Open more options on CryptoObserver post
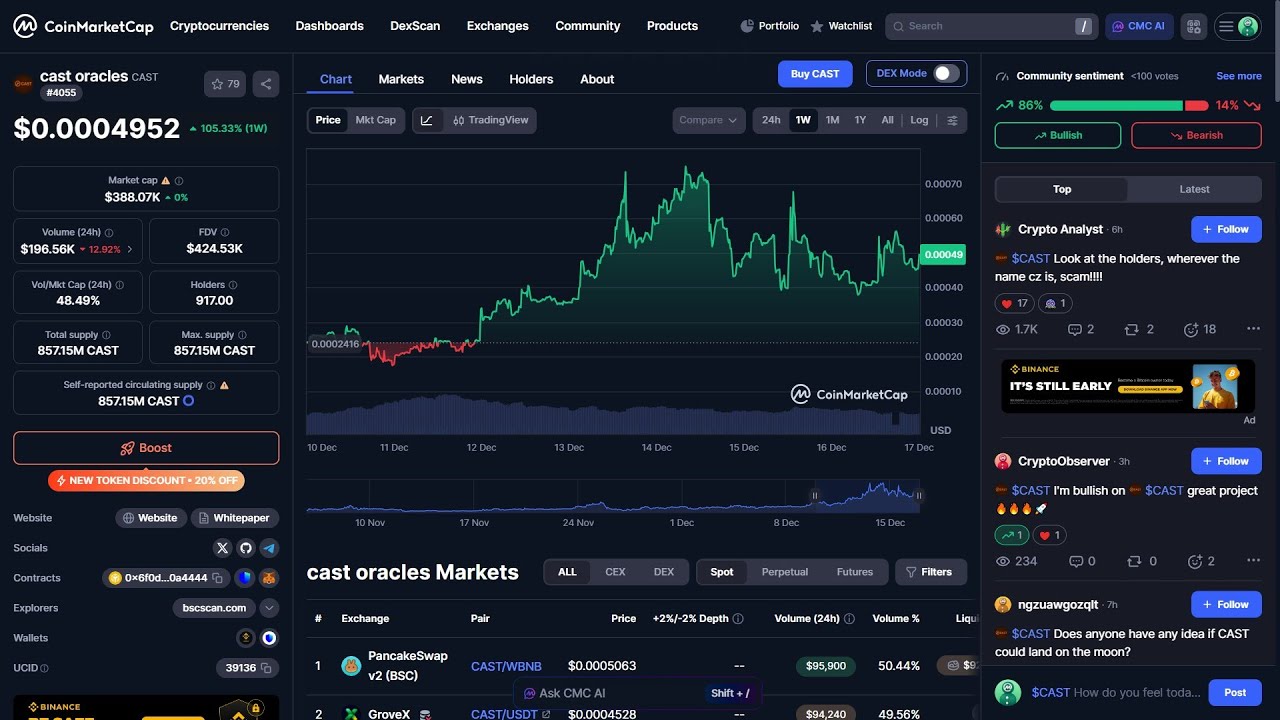The width and height of the screenshot is (1280, 720). click(1253, 561)
